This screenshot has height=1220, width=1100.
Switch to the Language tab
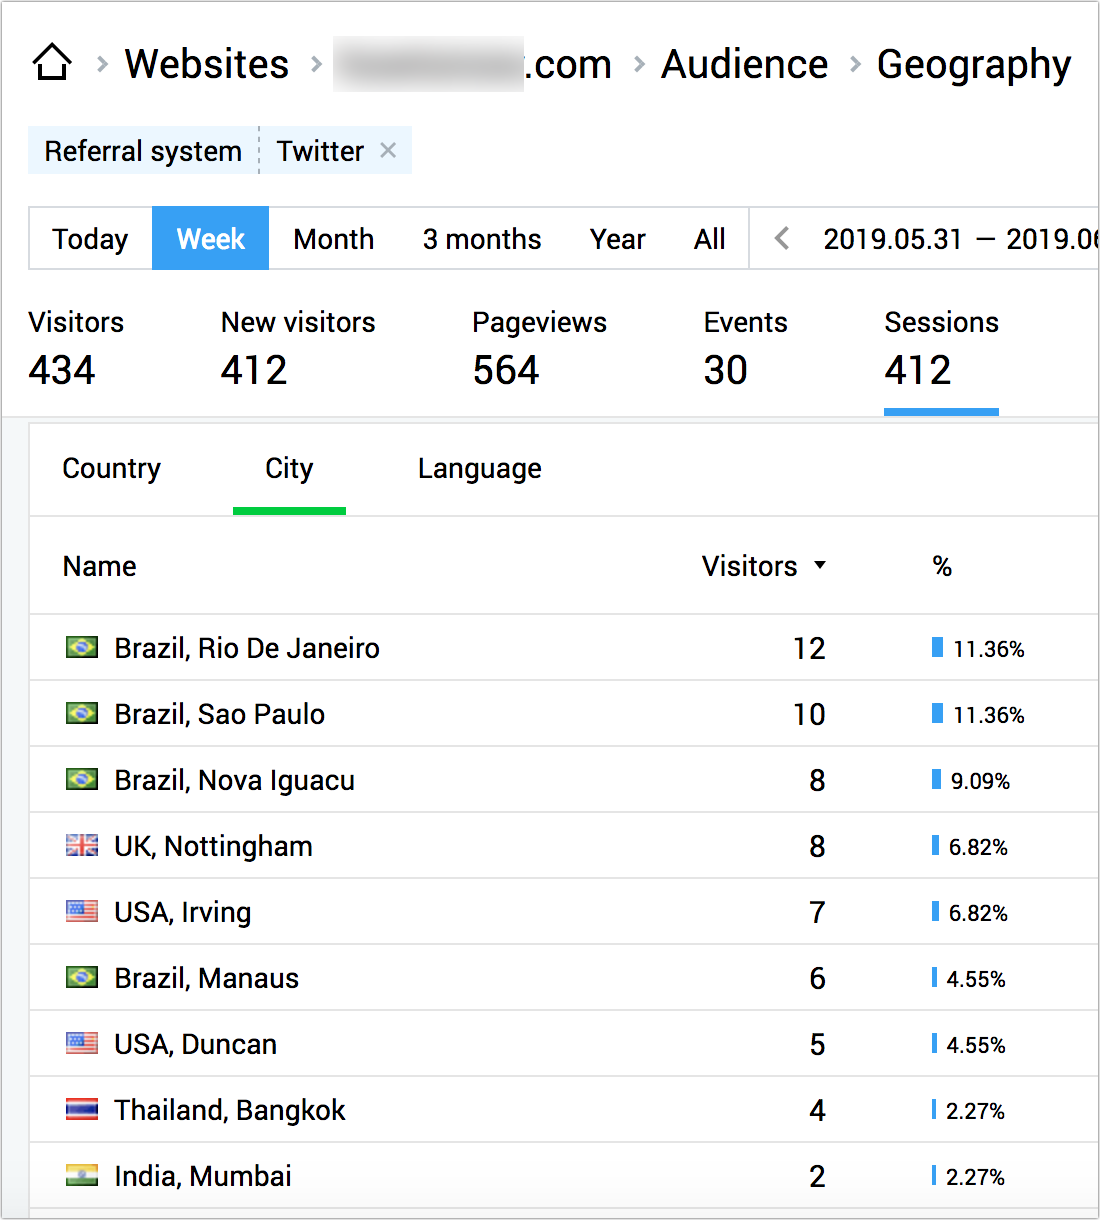[479, 468]
